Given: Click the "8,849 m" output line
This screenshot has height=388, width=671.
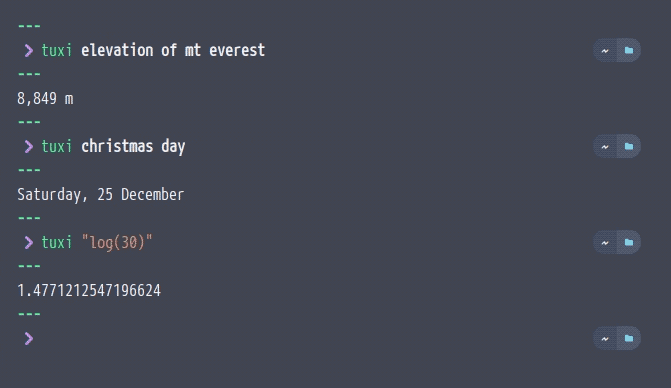Looking at the screenshot, I should (45, 99).
